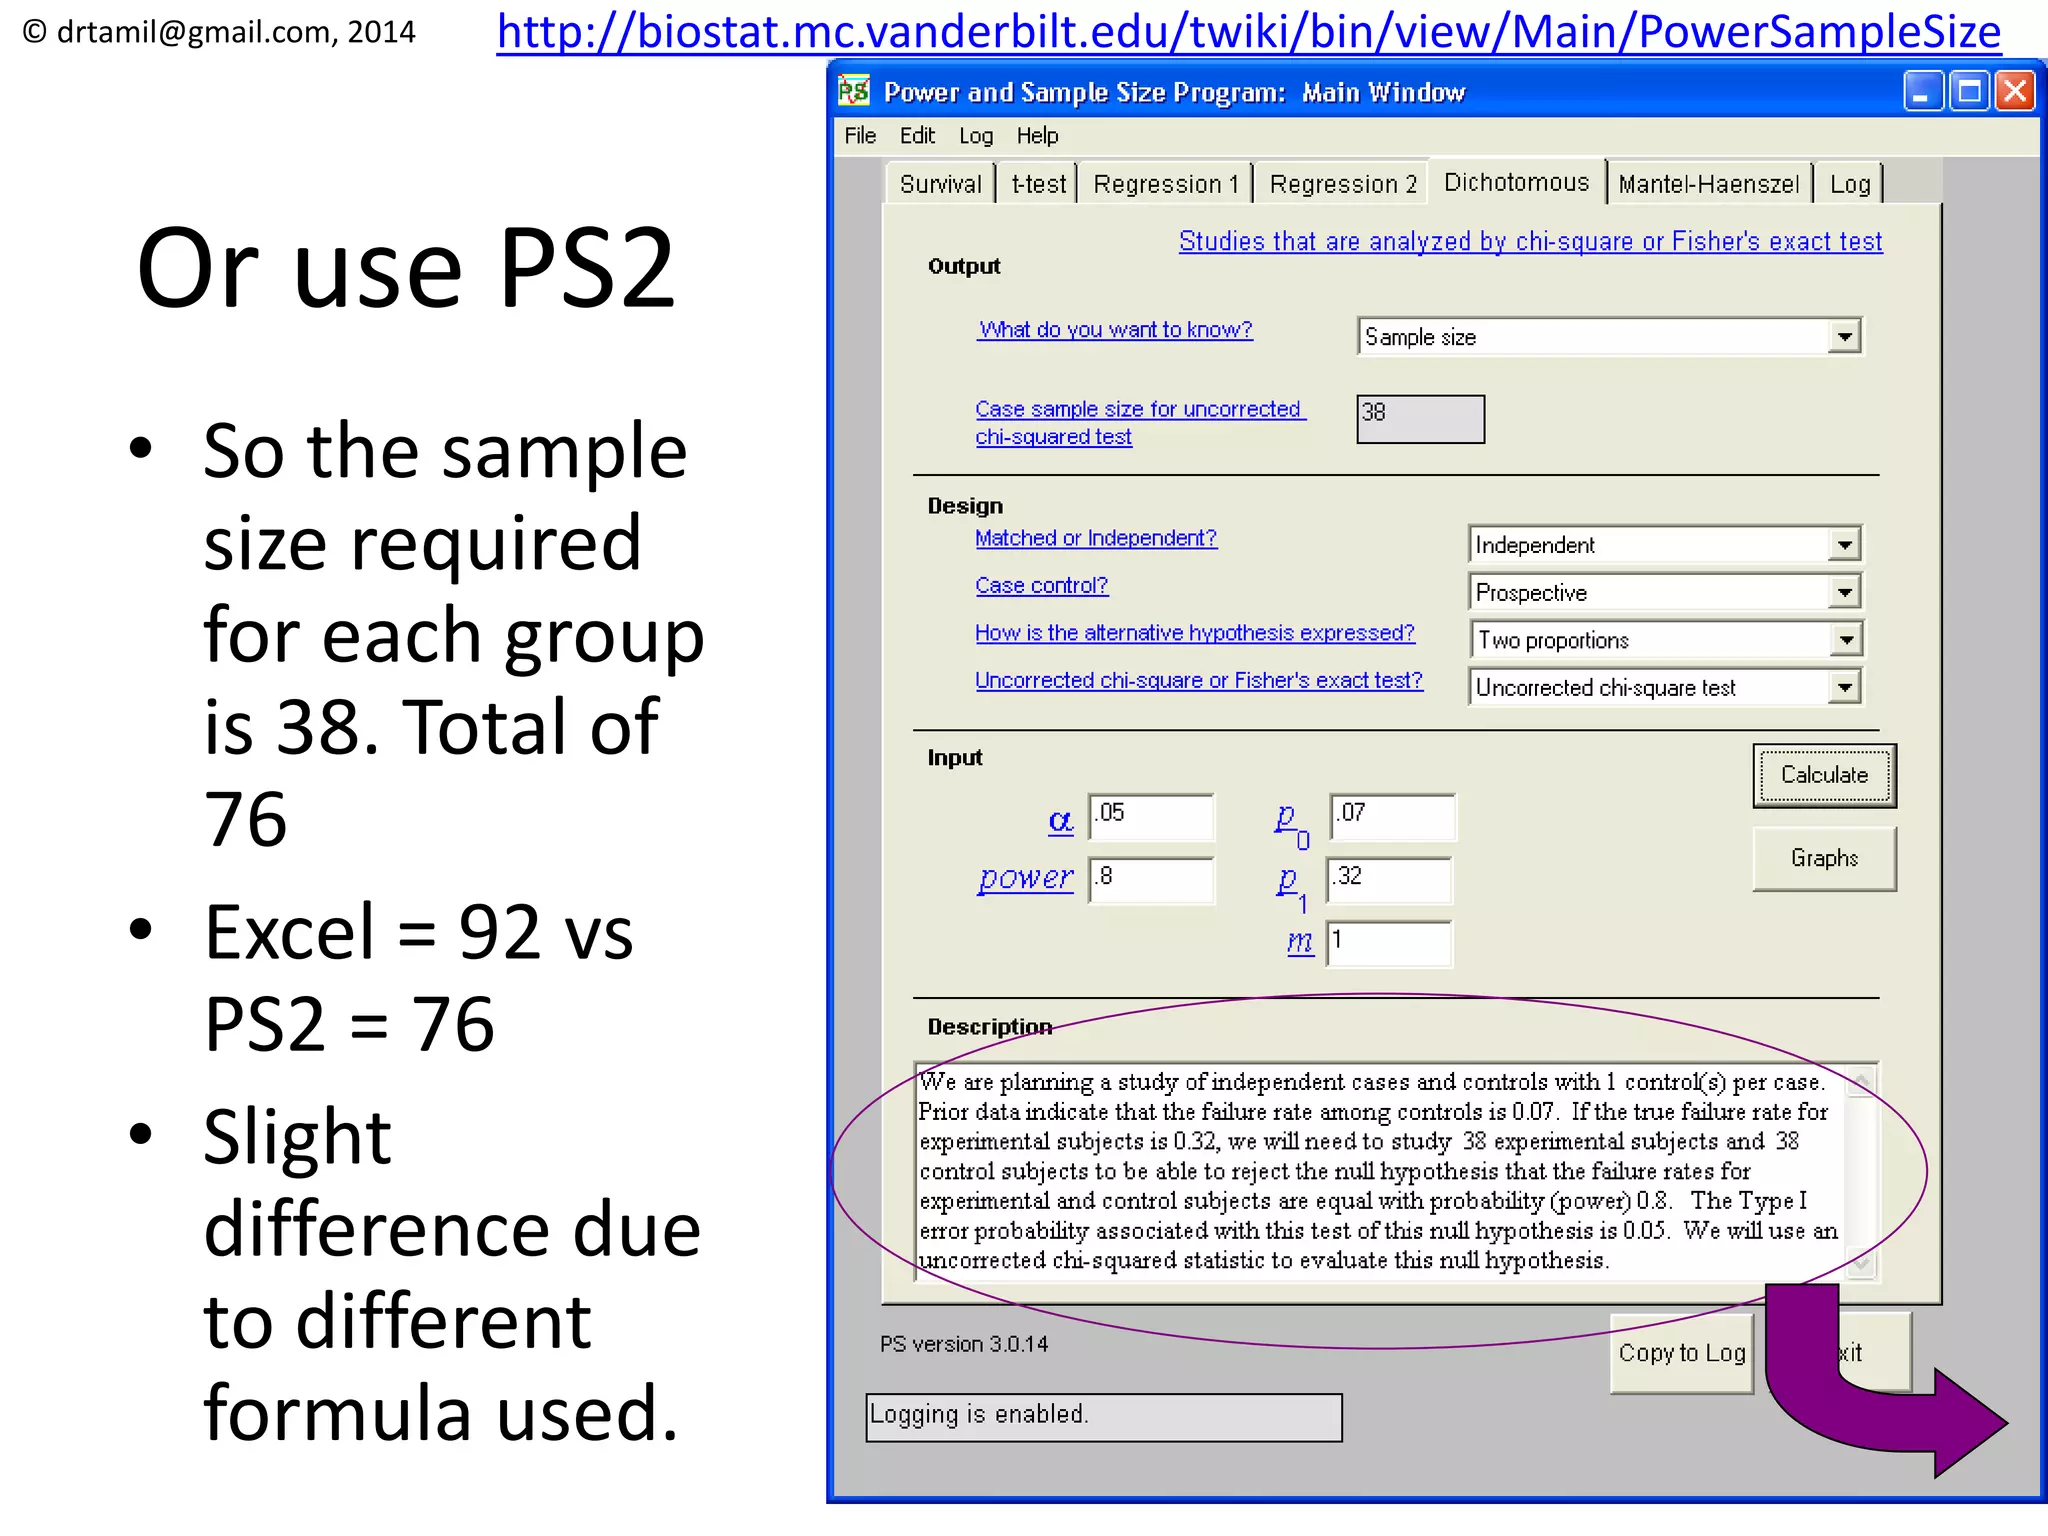Viewport: 2048px width, 1536px height.
Task: Click the partially hidden Exit button
Action: 1872,1352
